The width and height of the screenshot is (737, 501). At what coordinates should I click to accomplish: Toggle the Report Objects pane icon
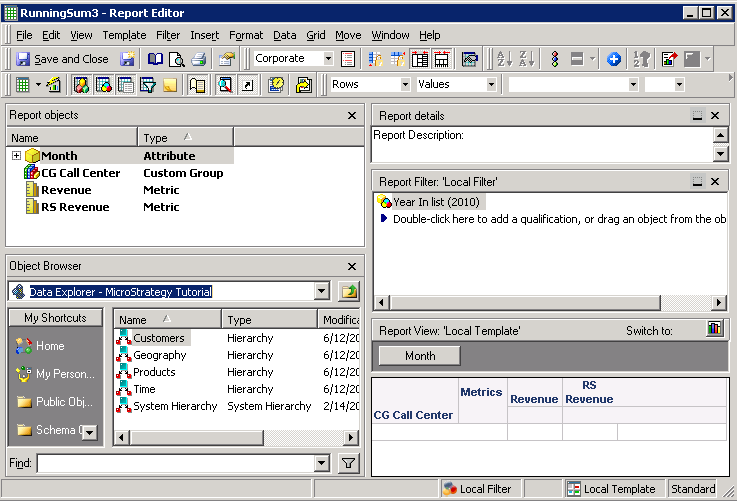pos(82,85)
